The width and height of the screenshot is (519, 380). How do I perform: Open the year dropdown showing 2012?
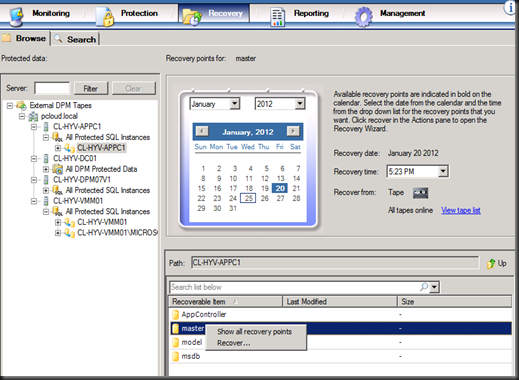point(300,104)
